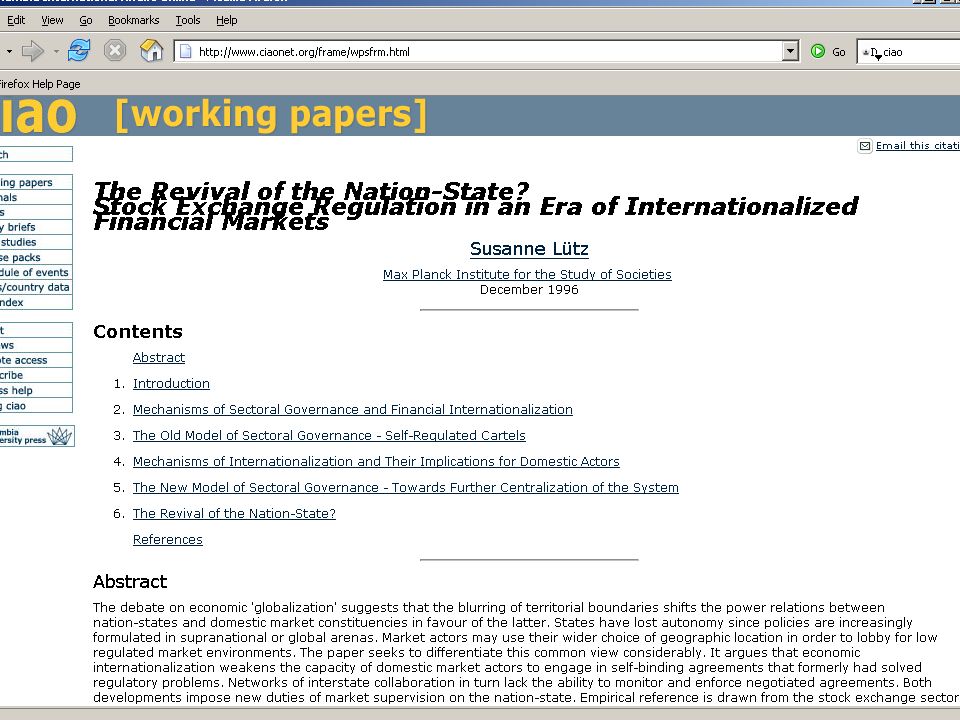960x720 pixels.
Task: Click the Email this citation link
Action: click(917, 146)
